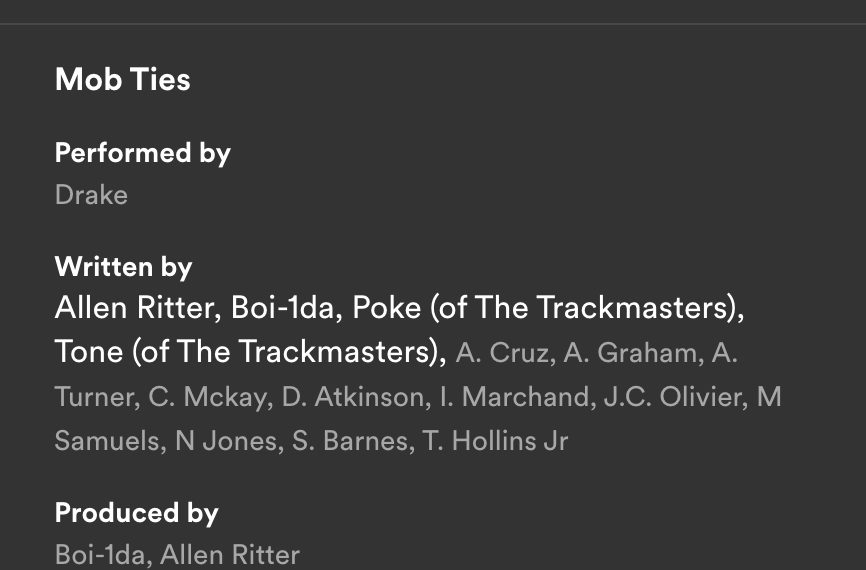The height and width of the screenshot is (570, 866).
Task: Click the Drake performer name
Action: pos(91,194)
